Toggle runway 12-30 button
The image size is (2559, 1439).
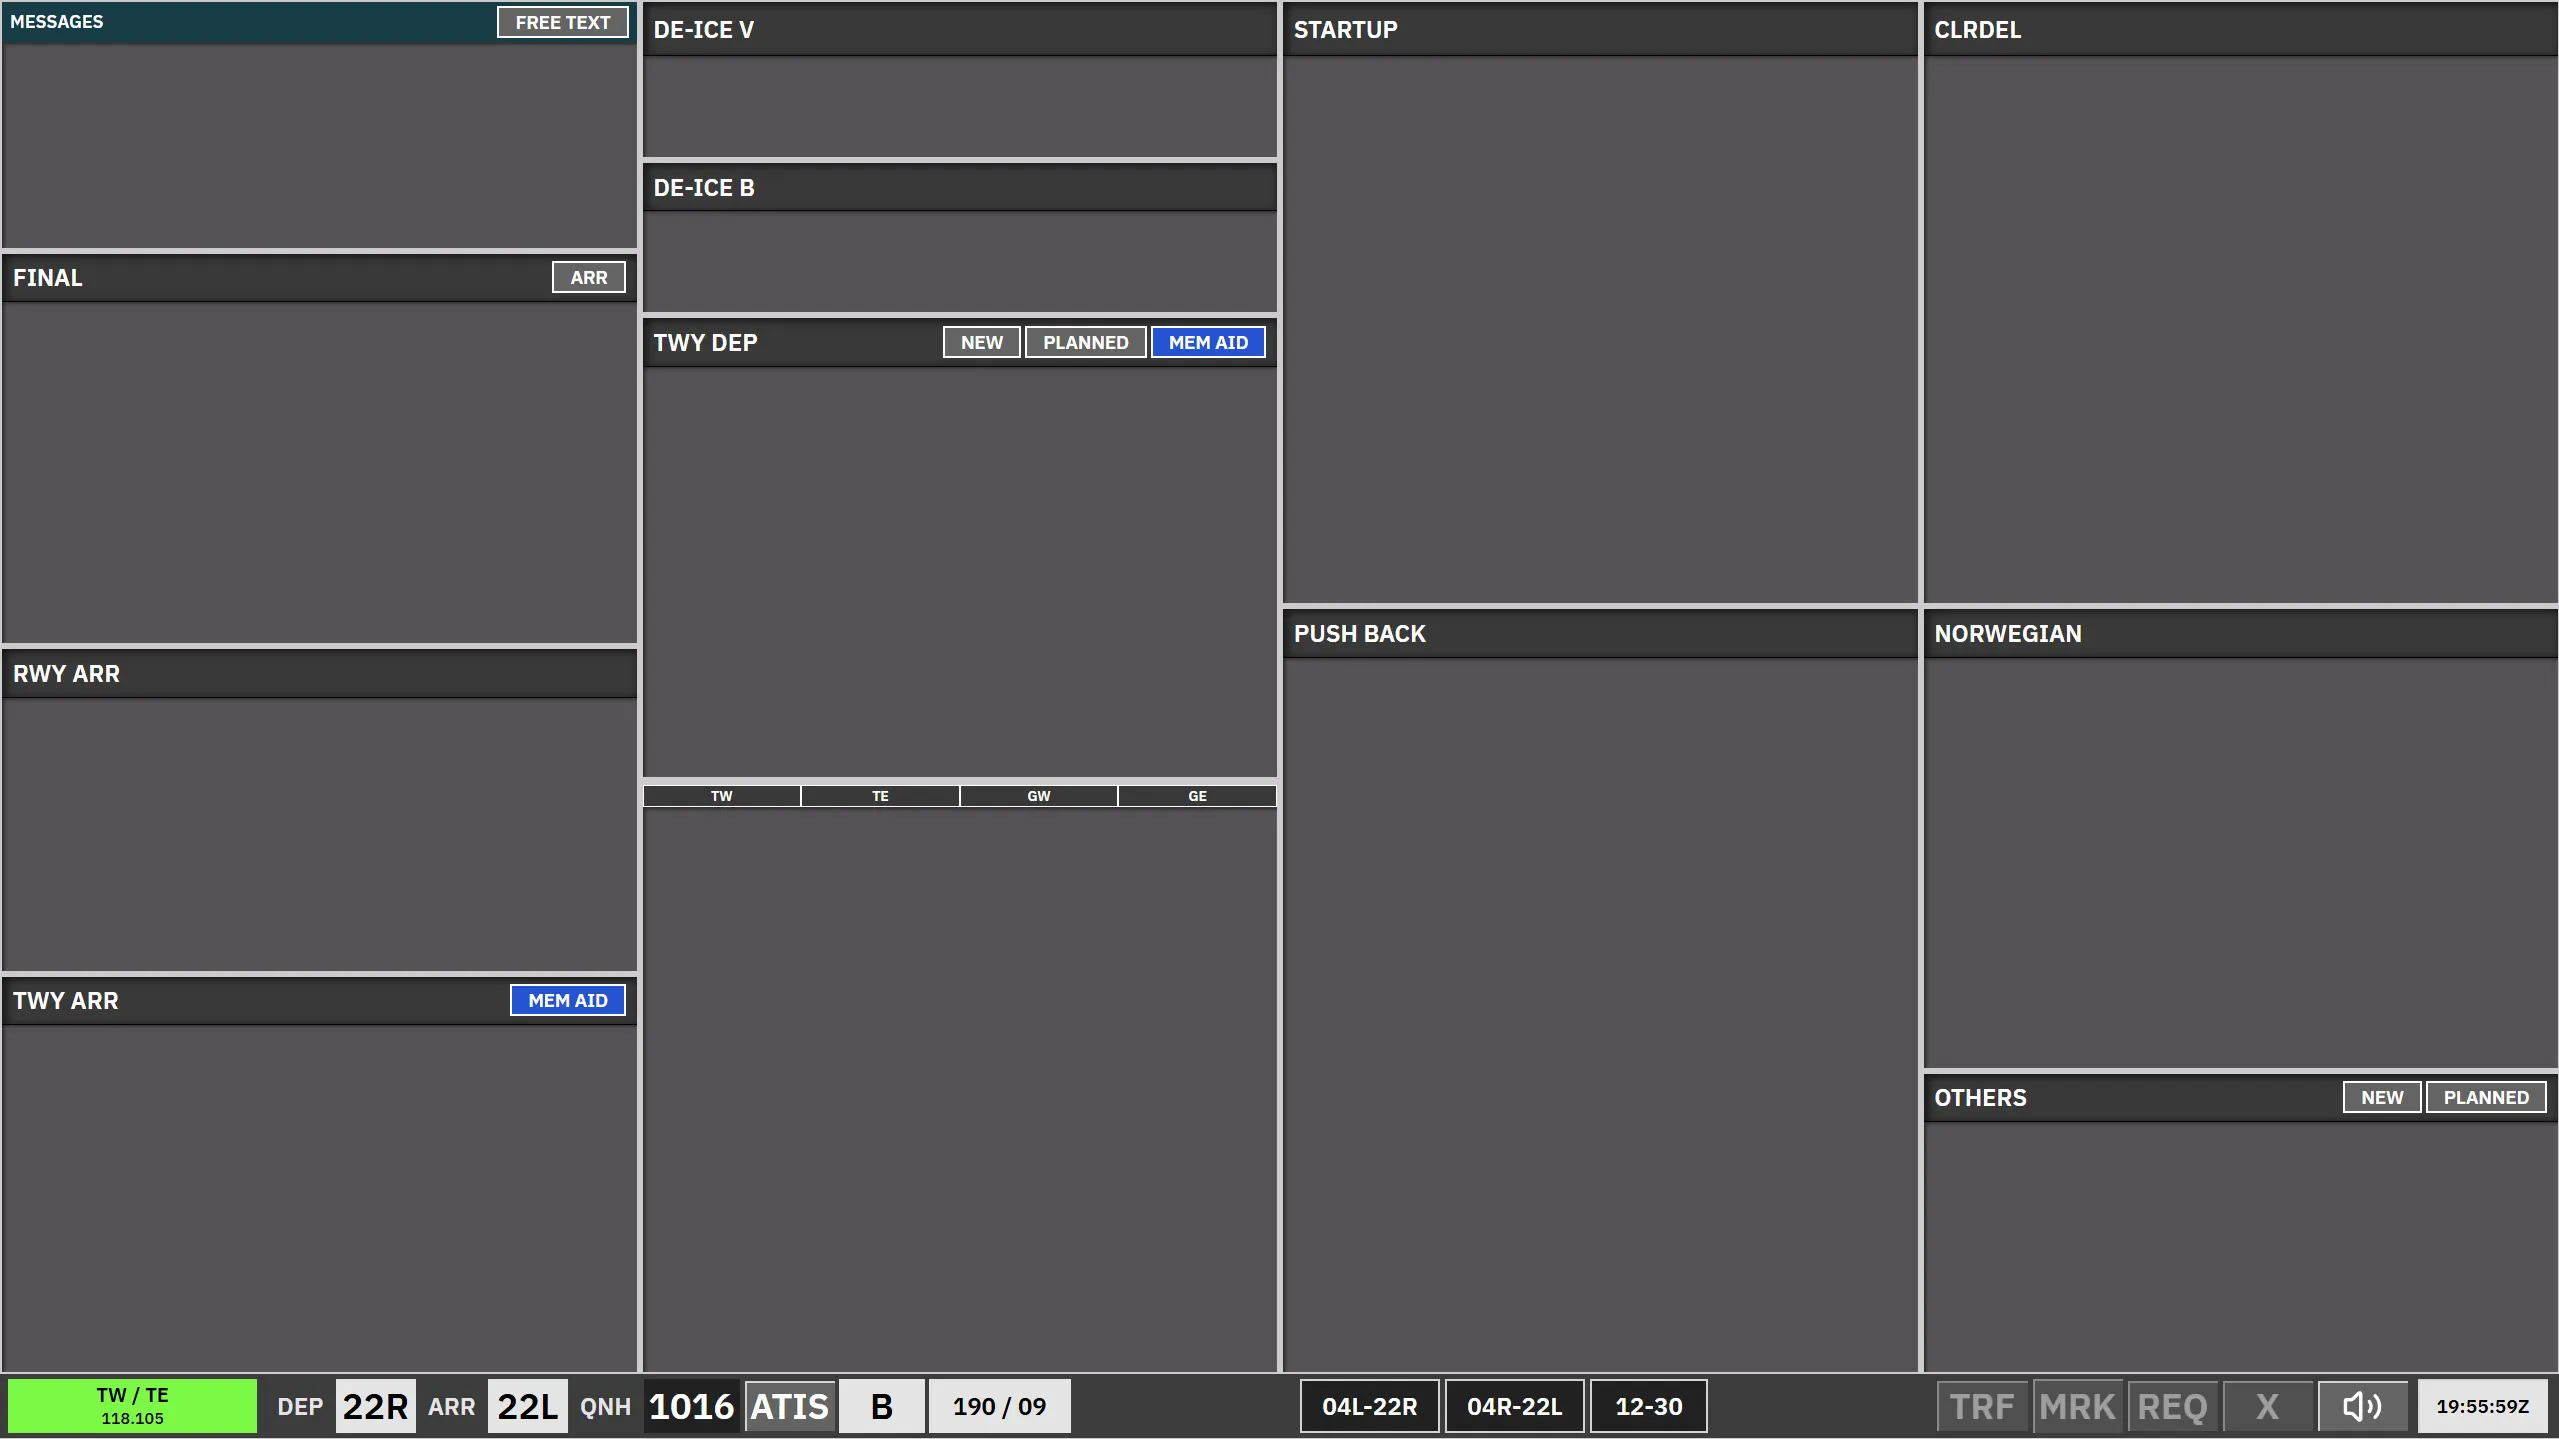point(1648,1406)
